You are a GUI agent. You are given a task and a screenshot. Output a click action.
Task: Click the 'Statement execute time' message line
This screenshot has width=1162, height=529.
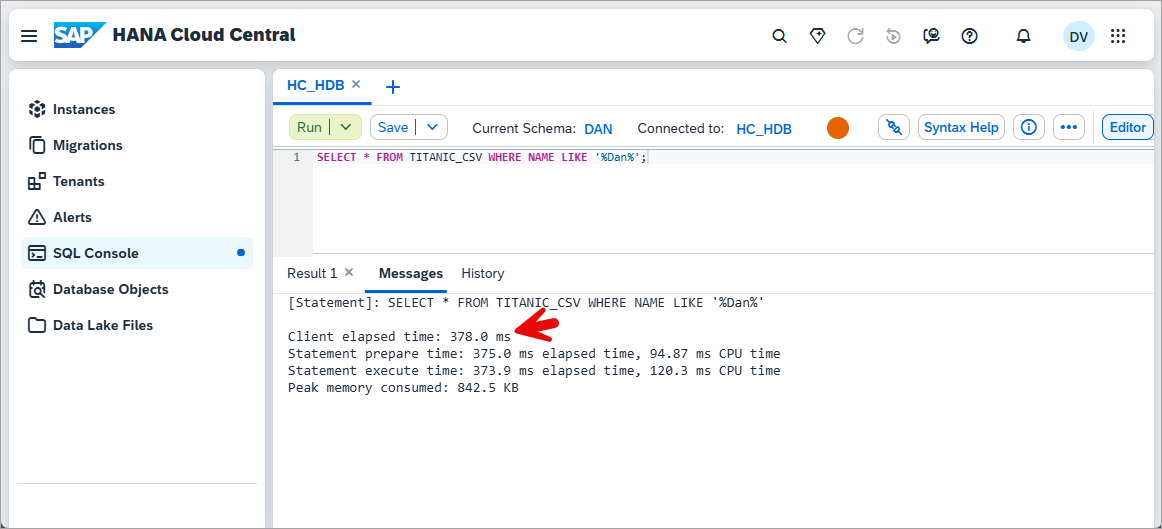[x=534, y=370]
